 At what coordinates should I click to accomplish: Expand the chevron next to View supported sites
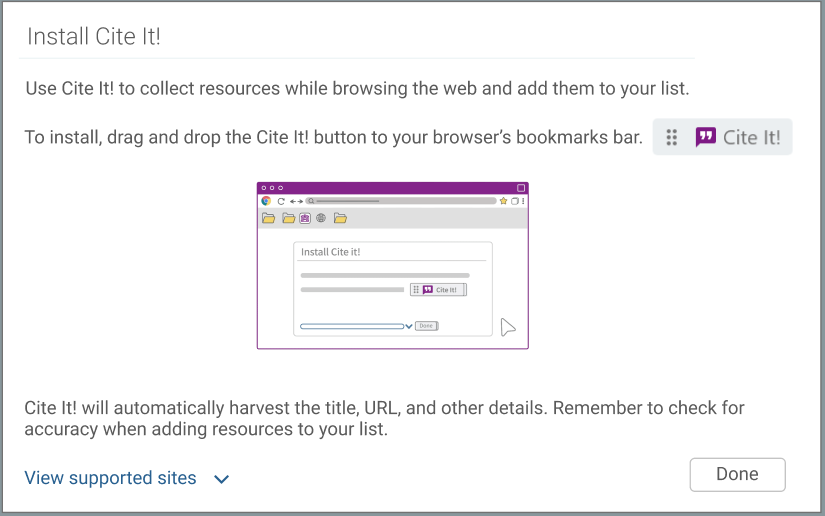[x=222, y=479]
